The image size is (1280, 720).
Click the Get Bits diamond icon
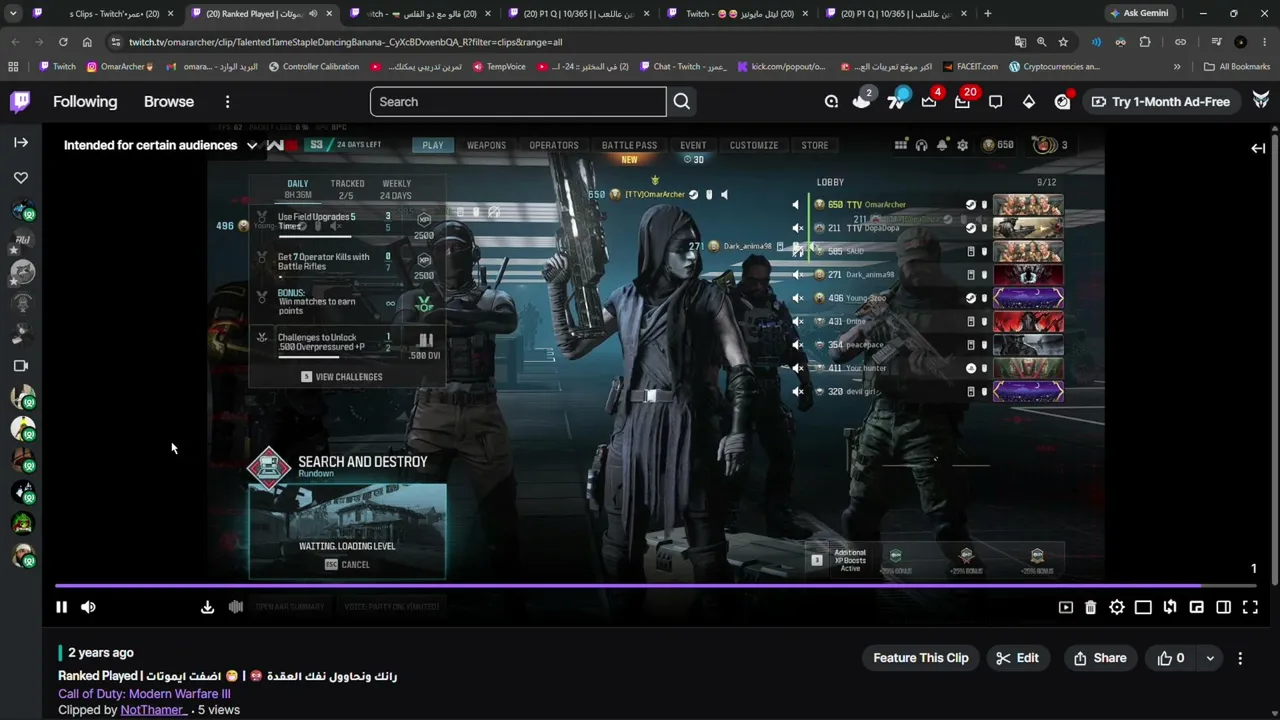1029,102
